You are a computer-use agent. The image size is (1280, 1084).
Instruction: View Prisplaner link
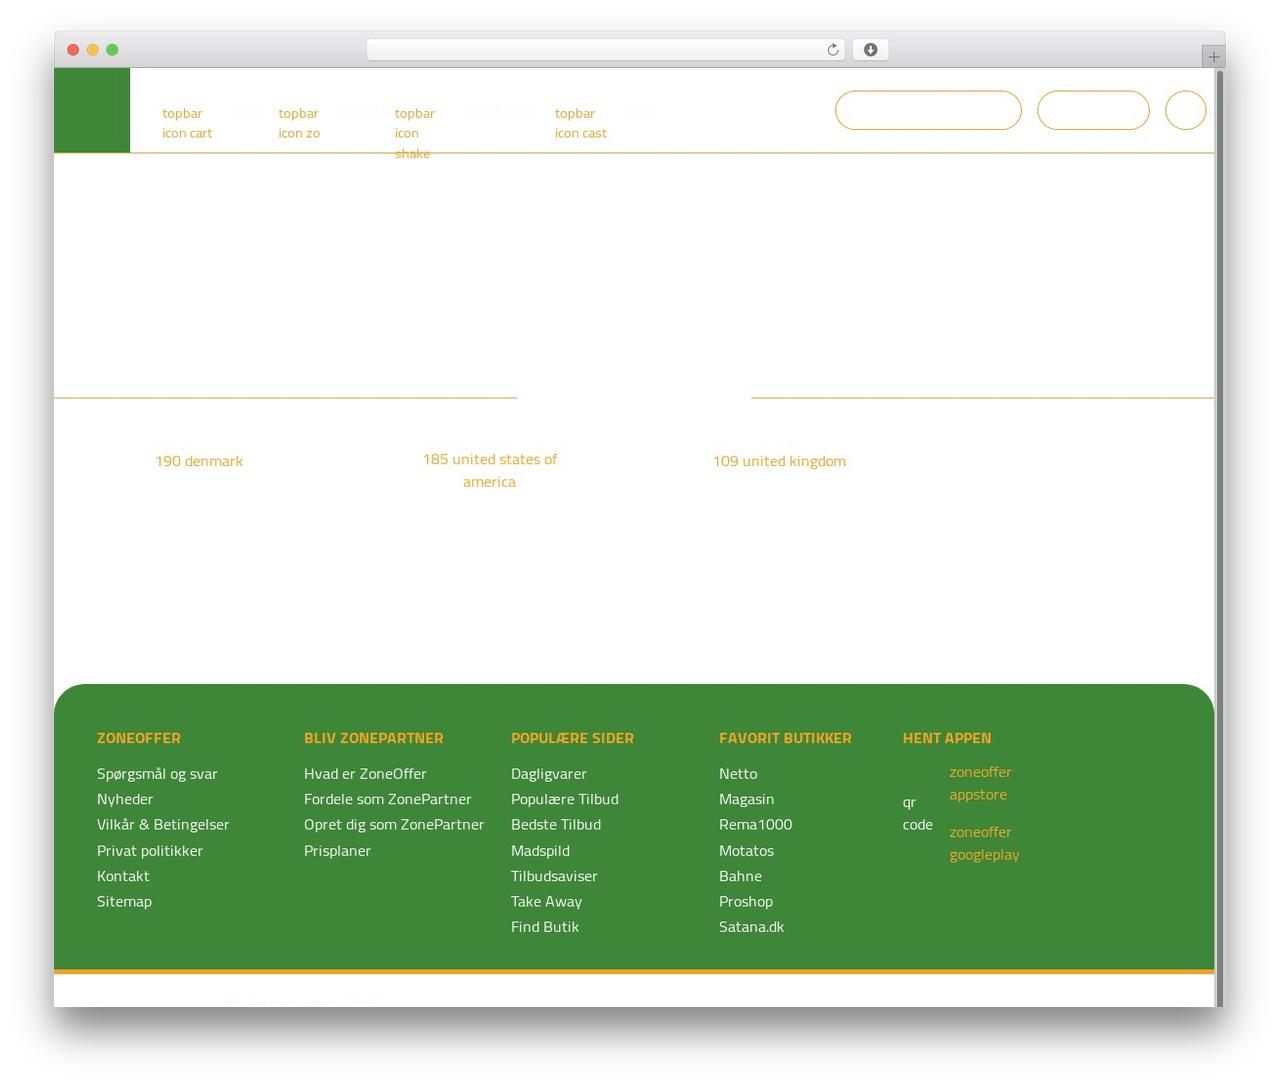pyautogui.click(x=337, y=850)
